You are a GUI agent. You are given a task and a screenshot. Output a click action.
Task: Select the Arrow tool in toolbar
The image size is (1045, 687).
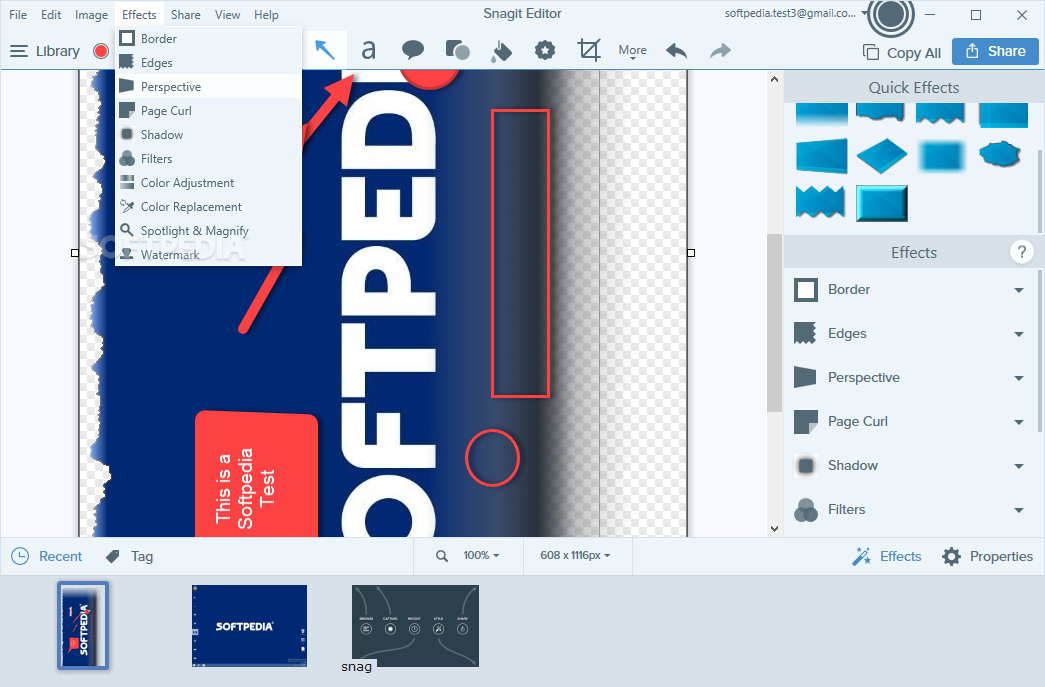[x=325, y=50]
